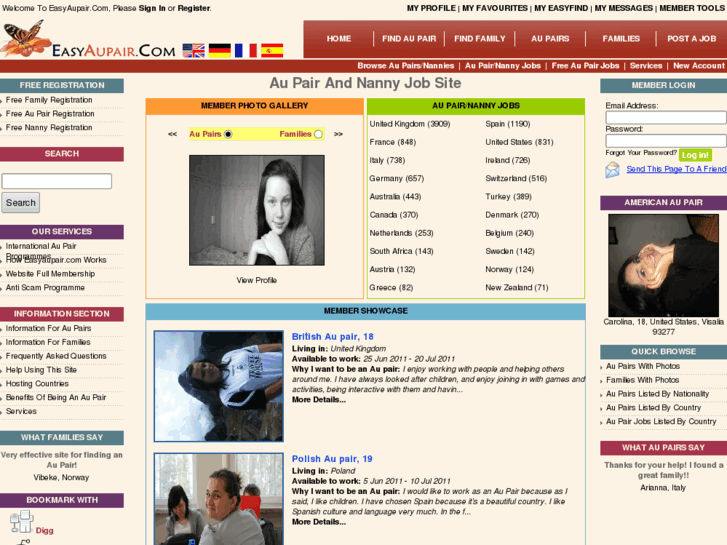Open Free Nanny Registration link
Image resolution: width=727 pixels, height=545 pixels.
pyautogui.click(x=49, y=128)
